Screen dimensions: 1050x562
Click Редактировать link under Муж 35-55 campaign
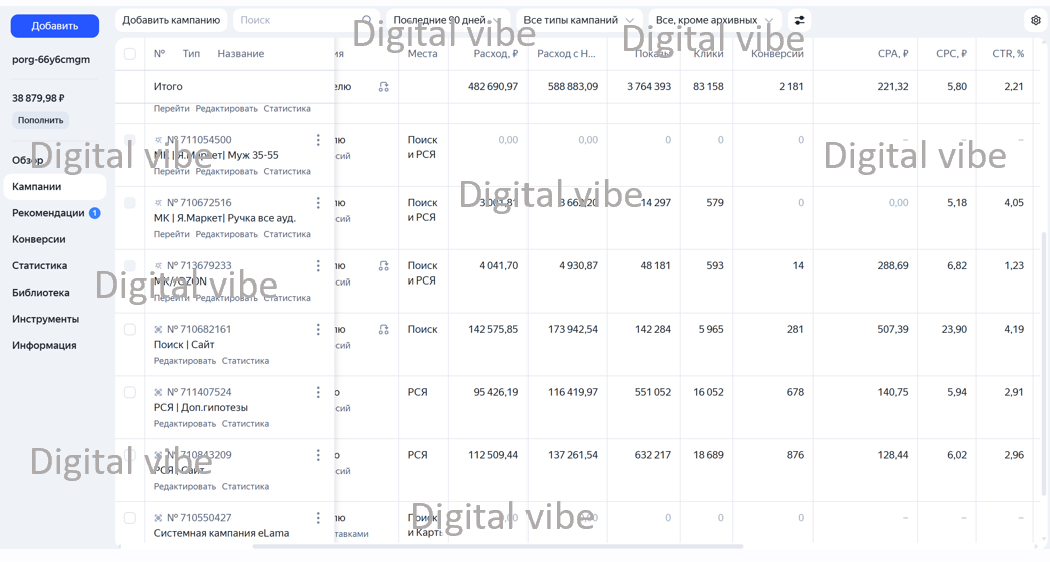226,171
